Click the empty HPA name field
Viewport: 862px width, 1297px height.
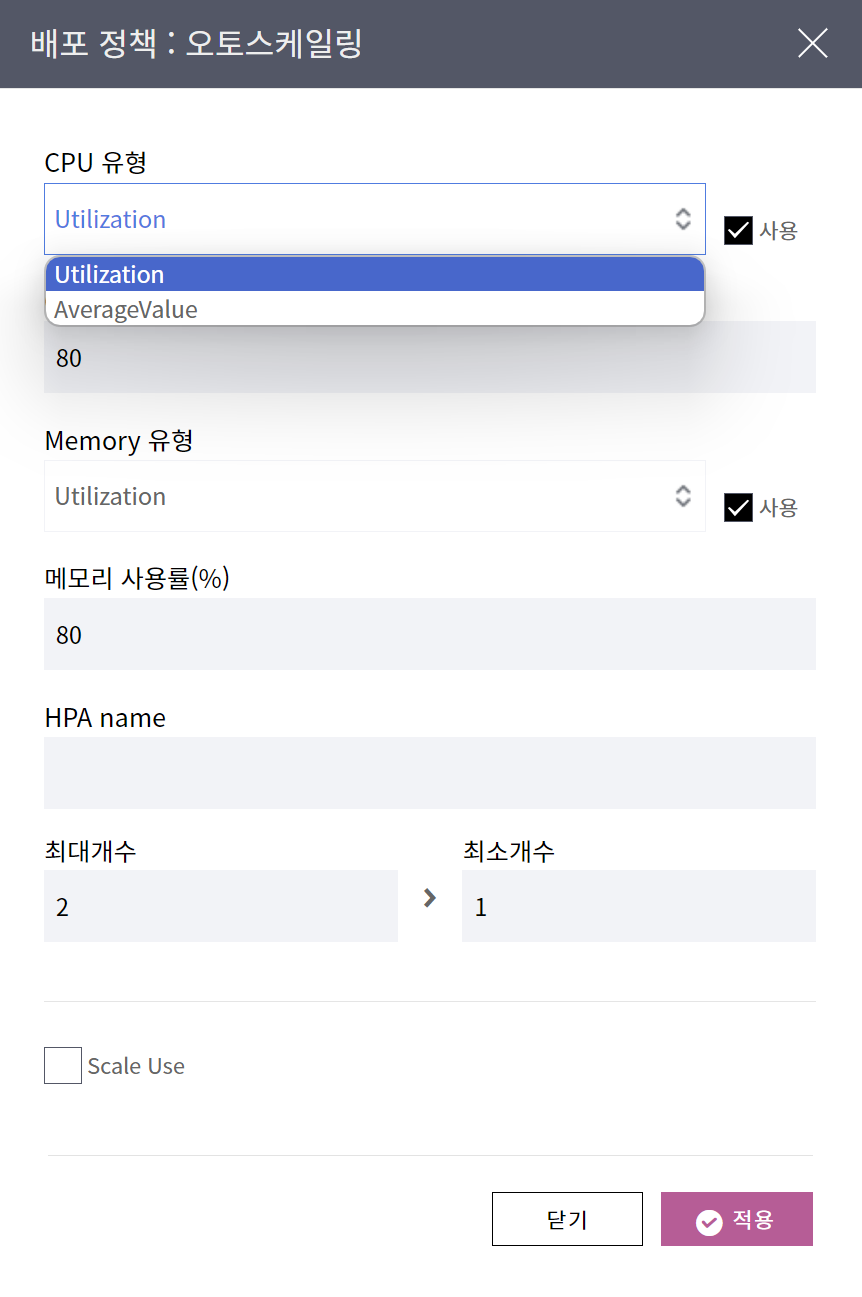430,773
